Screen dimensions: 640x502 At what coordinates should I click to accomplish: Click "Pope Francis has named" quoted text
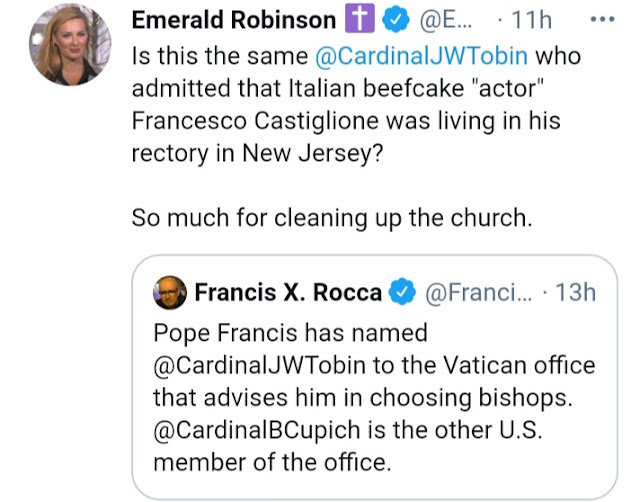tap(290, 333)
